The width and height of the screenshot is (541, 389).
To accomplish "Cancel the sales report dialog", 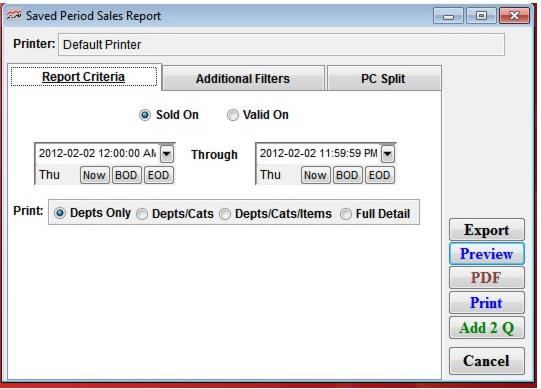I will 487,361.
